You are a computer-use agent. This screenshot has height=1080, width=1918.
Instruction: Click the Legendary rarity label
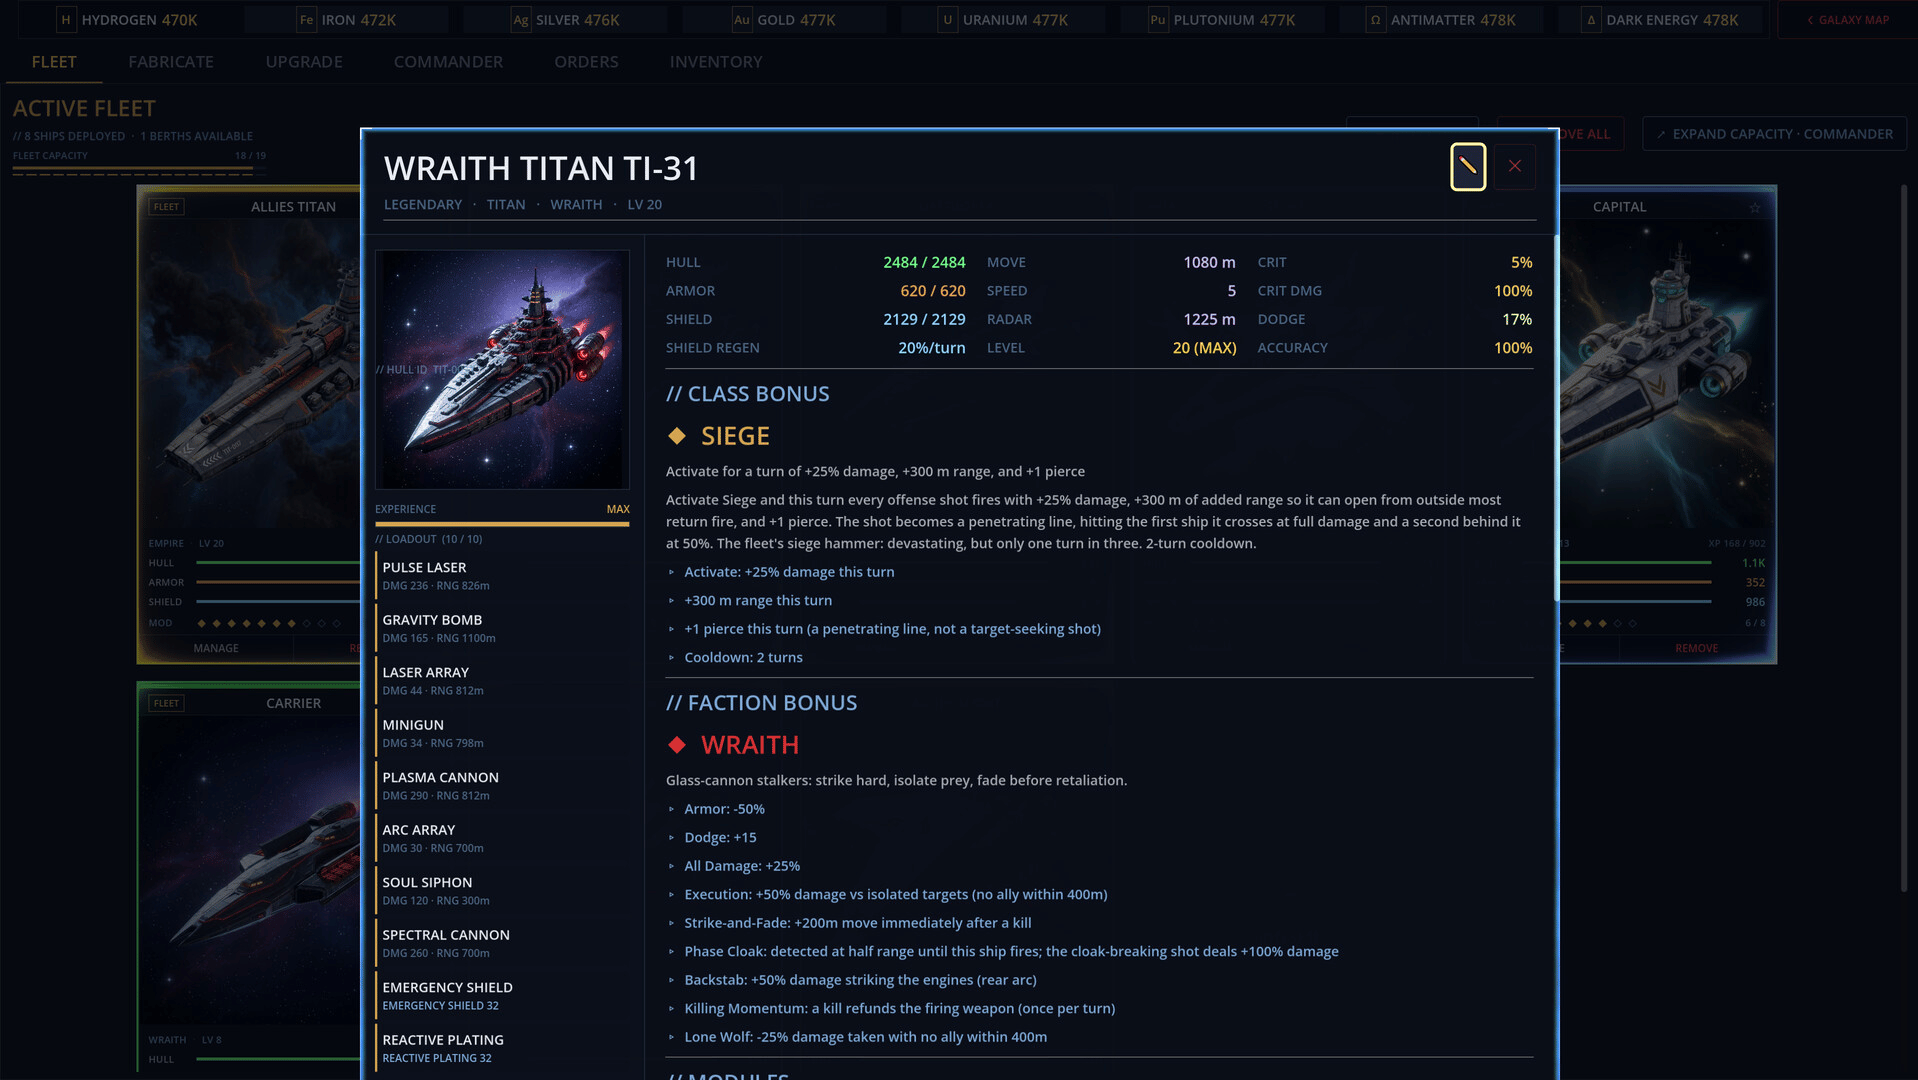click(x=423, y=205)
